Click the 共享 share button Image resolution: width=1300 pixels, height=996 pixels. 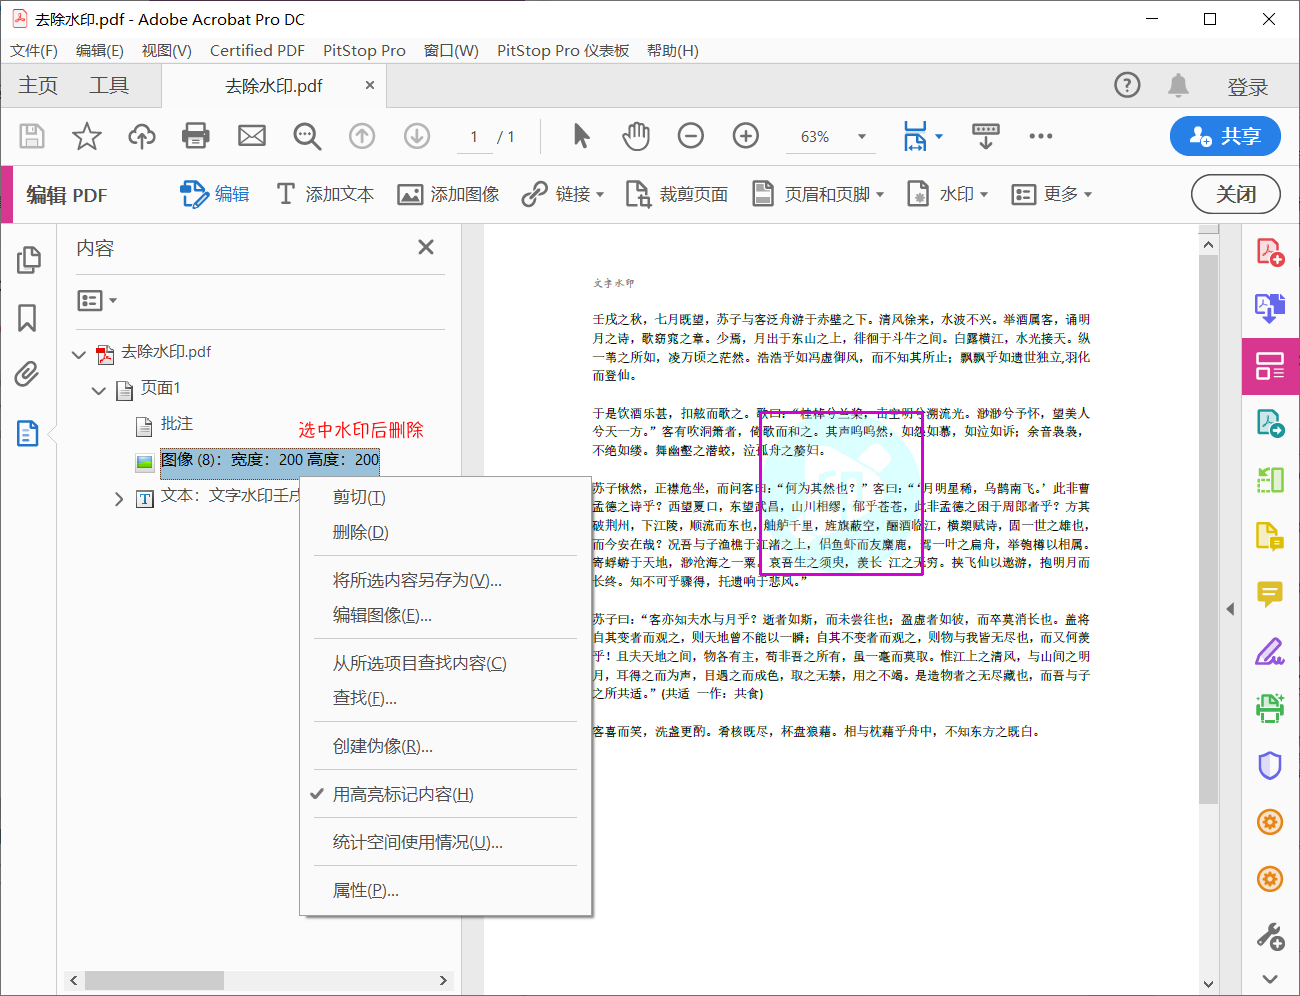(1225, 136)
